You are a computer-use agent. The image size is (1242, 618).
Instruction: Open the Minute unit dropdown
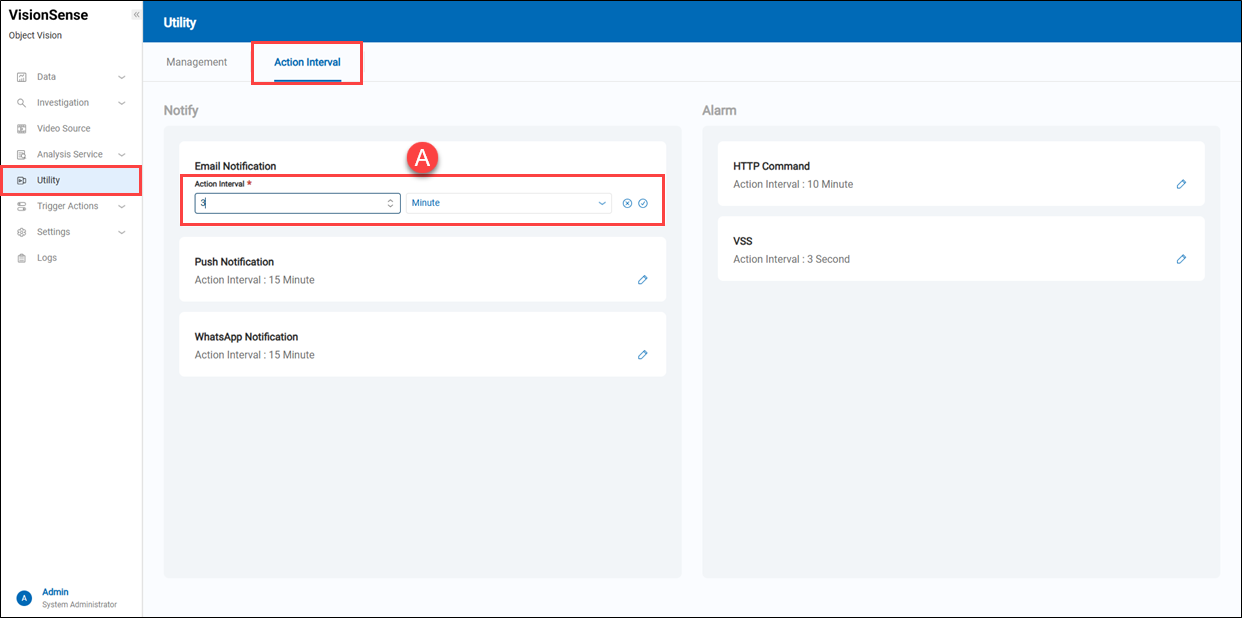click(508, 203)
